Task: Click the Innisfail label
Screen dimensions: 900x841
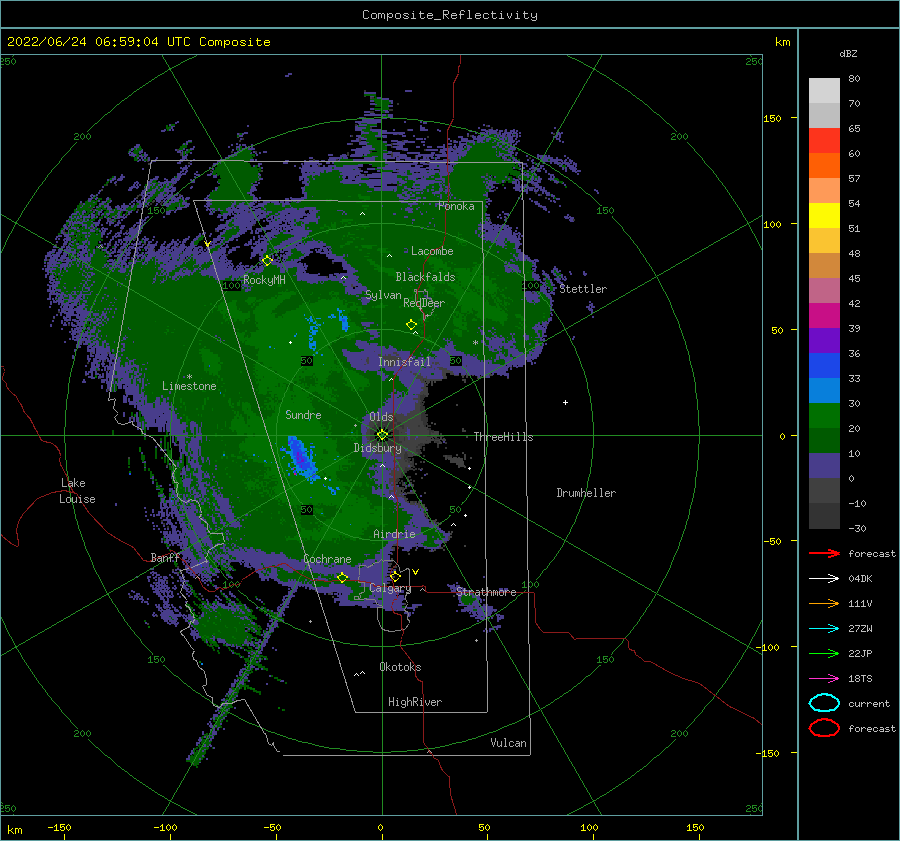Action: coord(404,362)
